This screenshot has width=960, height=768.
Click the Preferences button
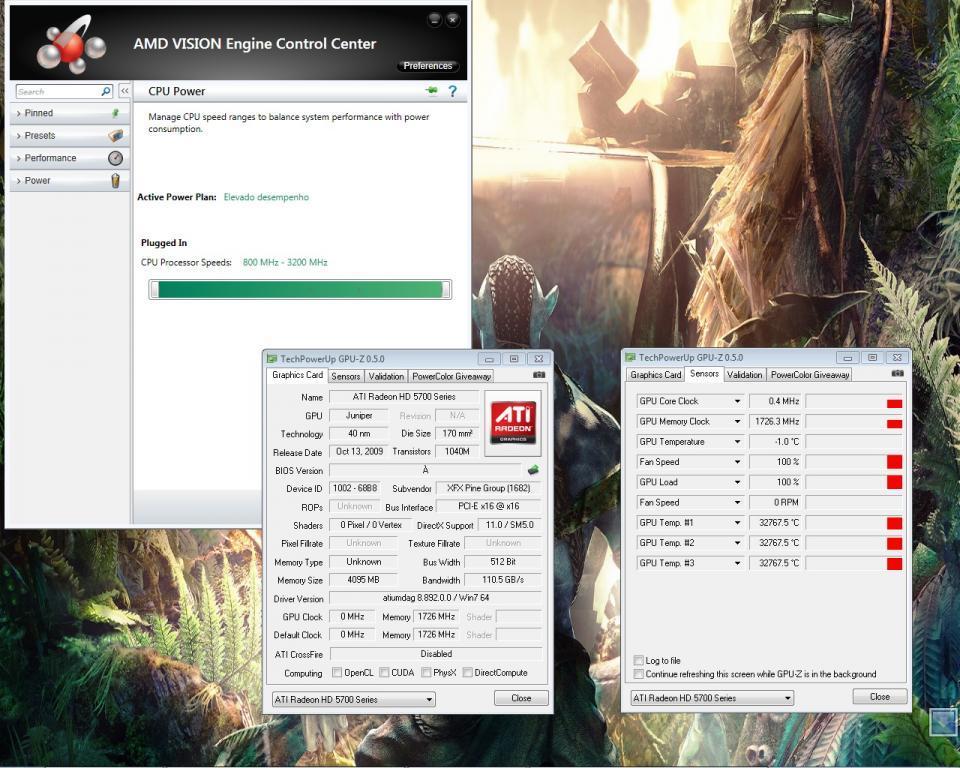[x=428, y=66]
